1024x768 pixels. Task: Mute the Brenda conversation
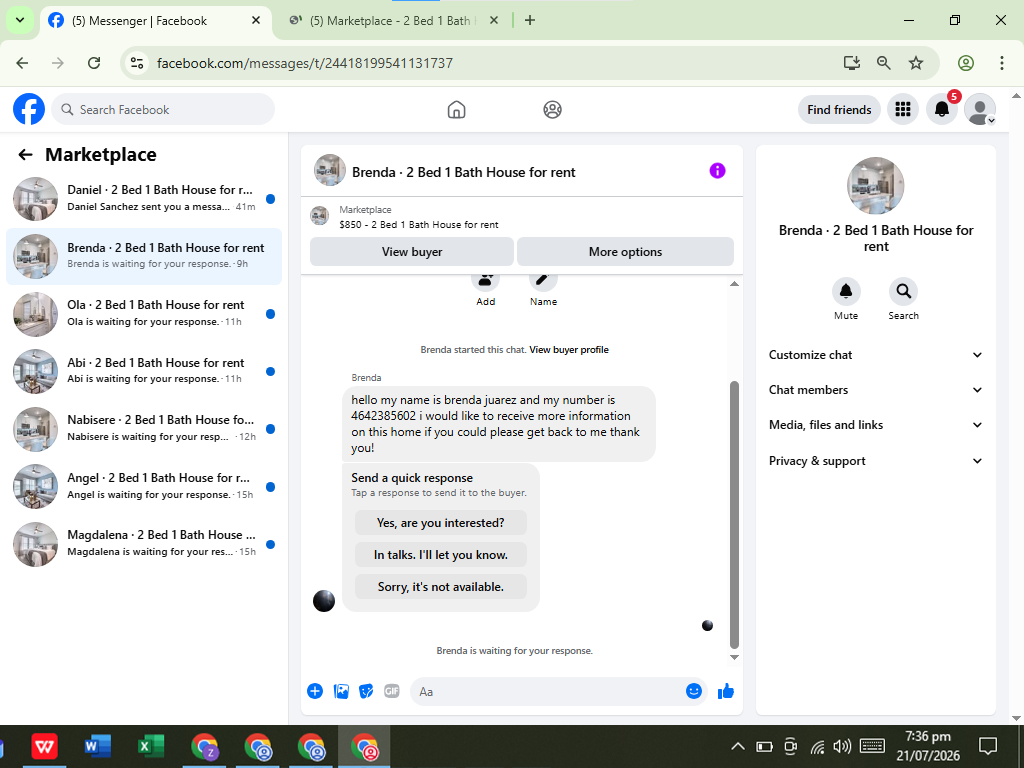[846, 291]
